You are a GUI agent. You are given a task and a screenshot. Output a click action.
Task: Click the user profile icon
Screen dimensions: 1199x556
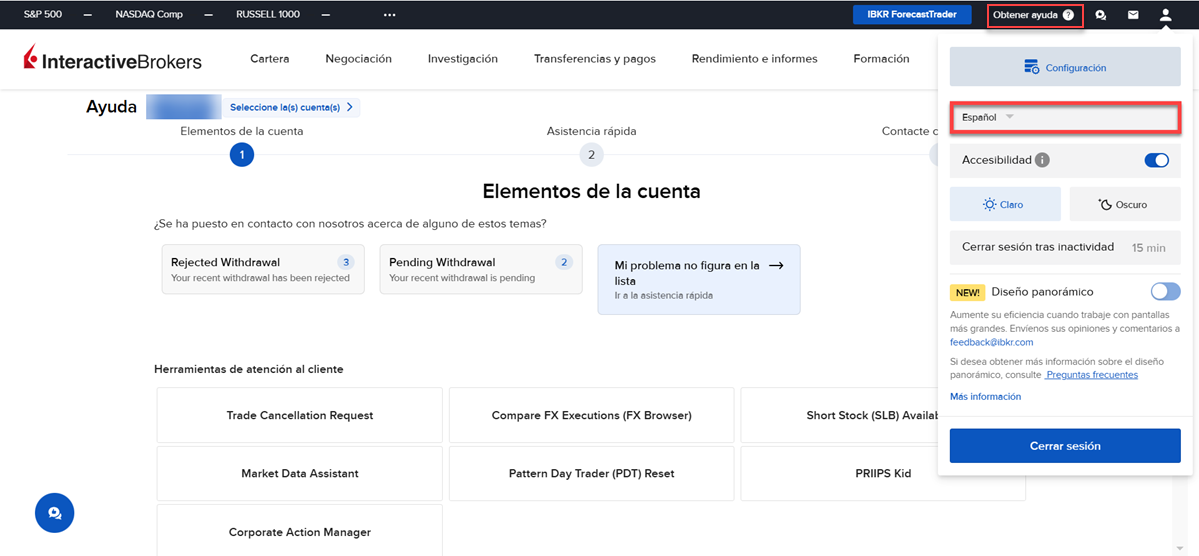1165,15
